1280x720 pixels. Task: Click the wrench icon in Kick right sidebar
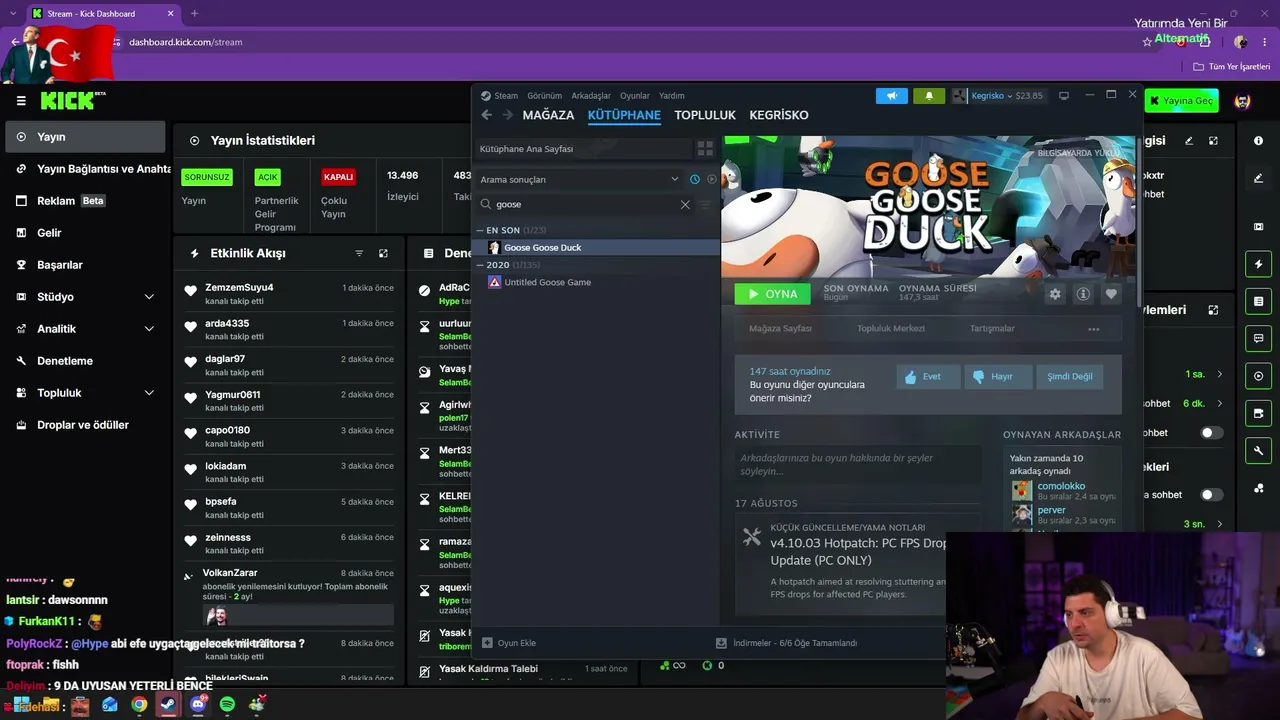click(x=1258, y=451)
